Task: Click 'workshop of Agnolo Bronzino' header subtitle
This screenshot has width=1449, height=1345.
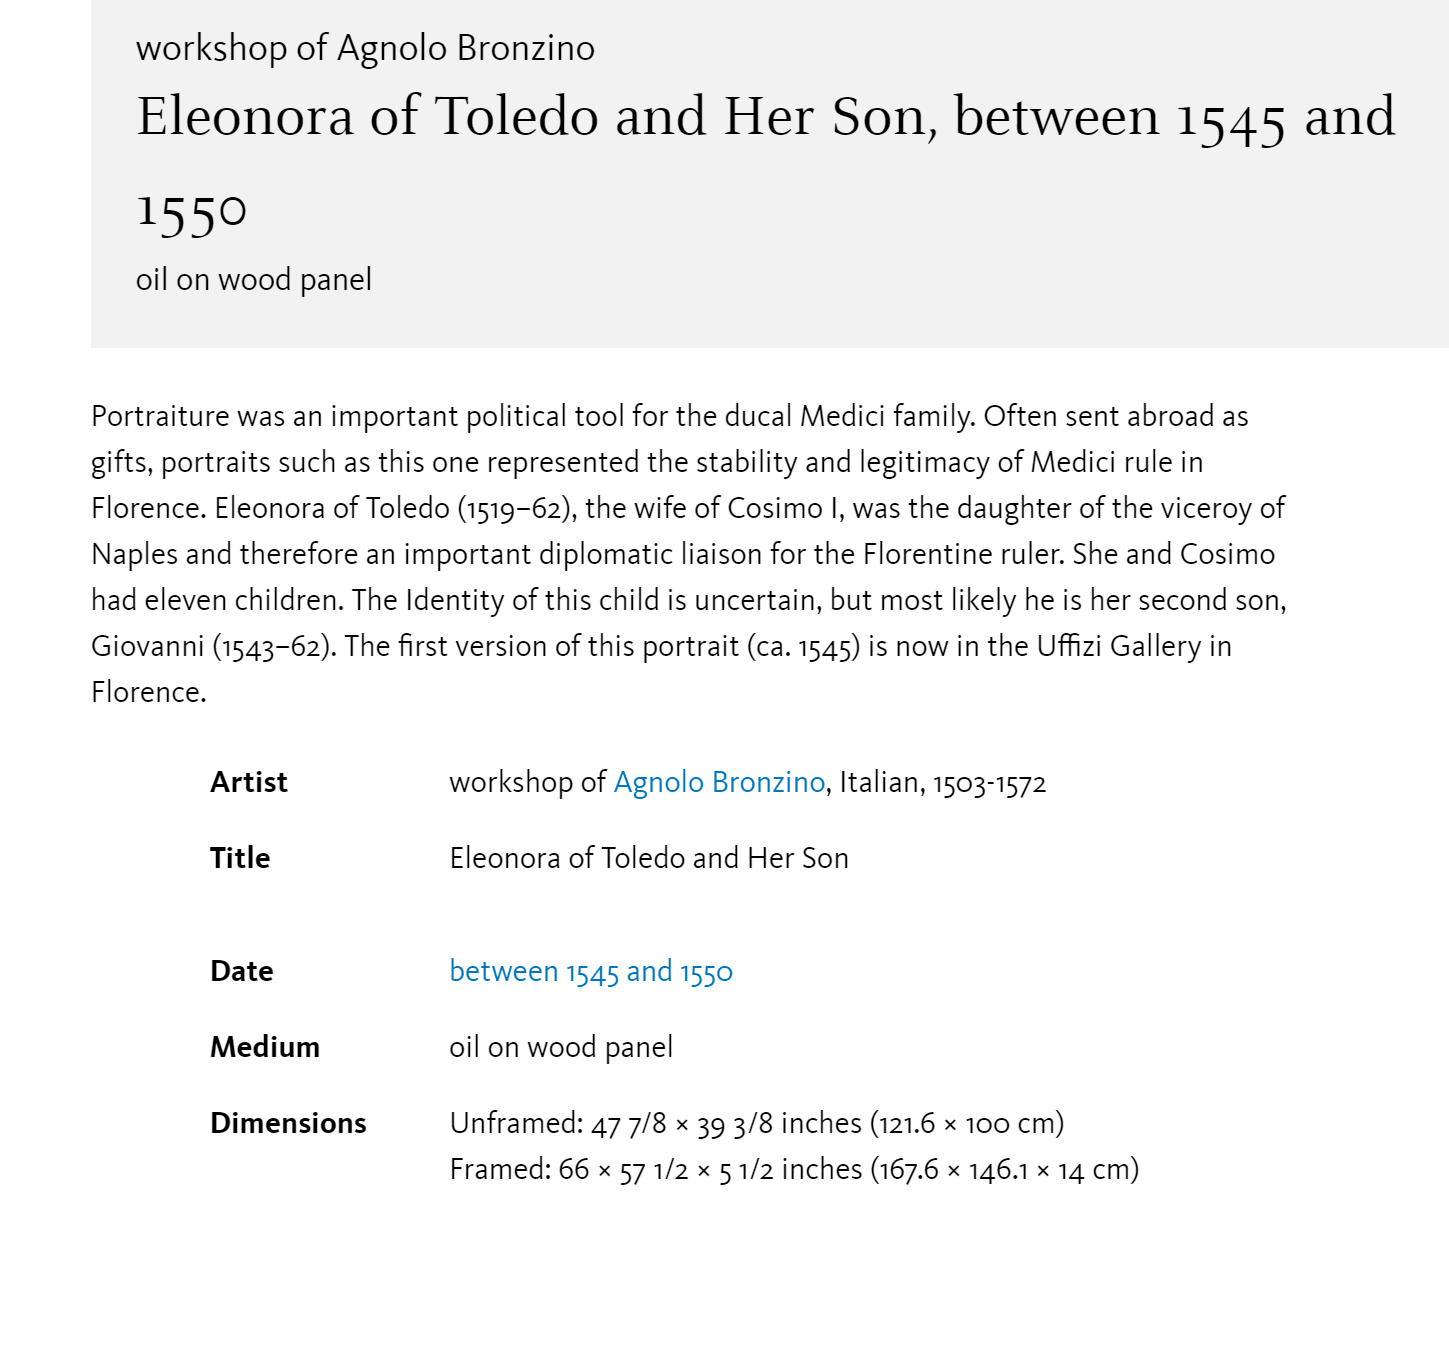Action: 366,48
